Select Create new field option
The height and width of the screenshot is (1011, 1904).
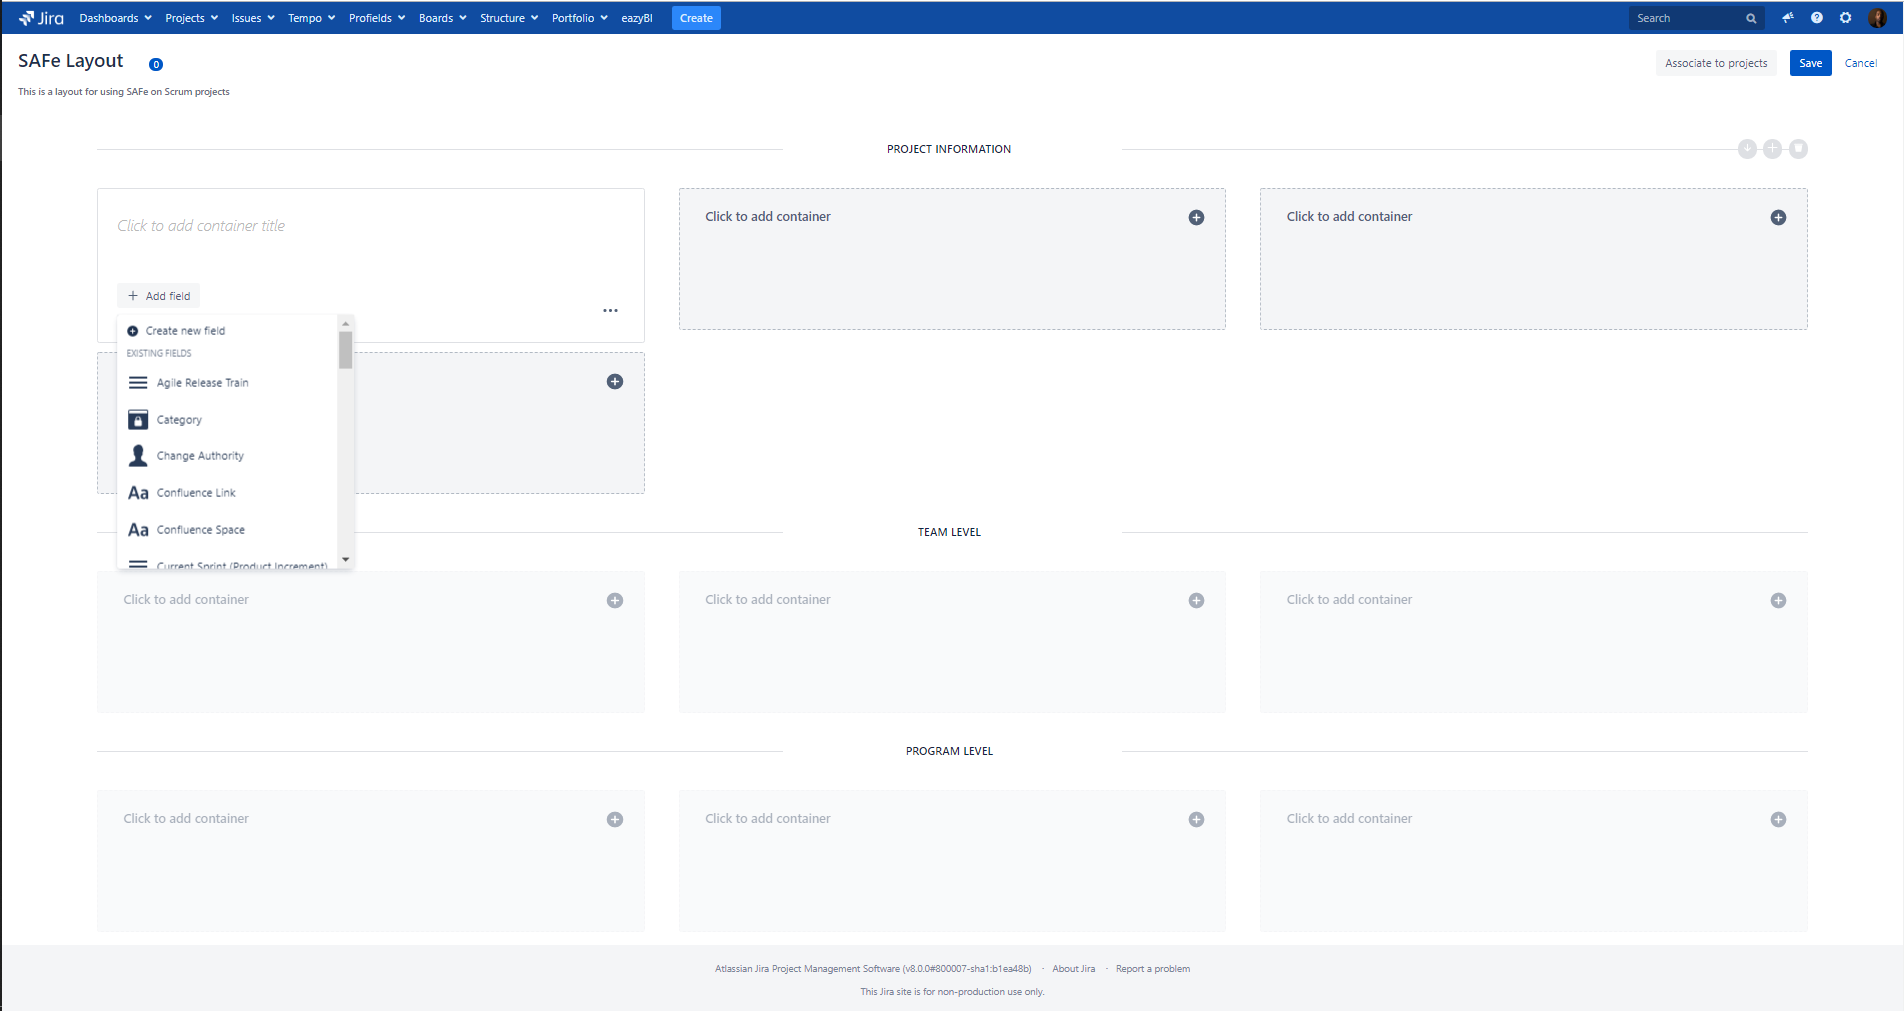click(185, 330)
